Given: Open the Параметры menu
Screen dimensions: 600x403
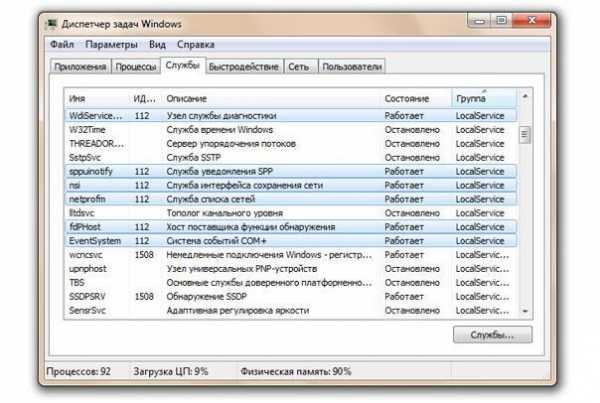Looking at the screenshot, I should [x=111, y=44].
